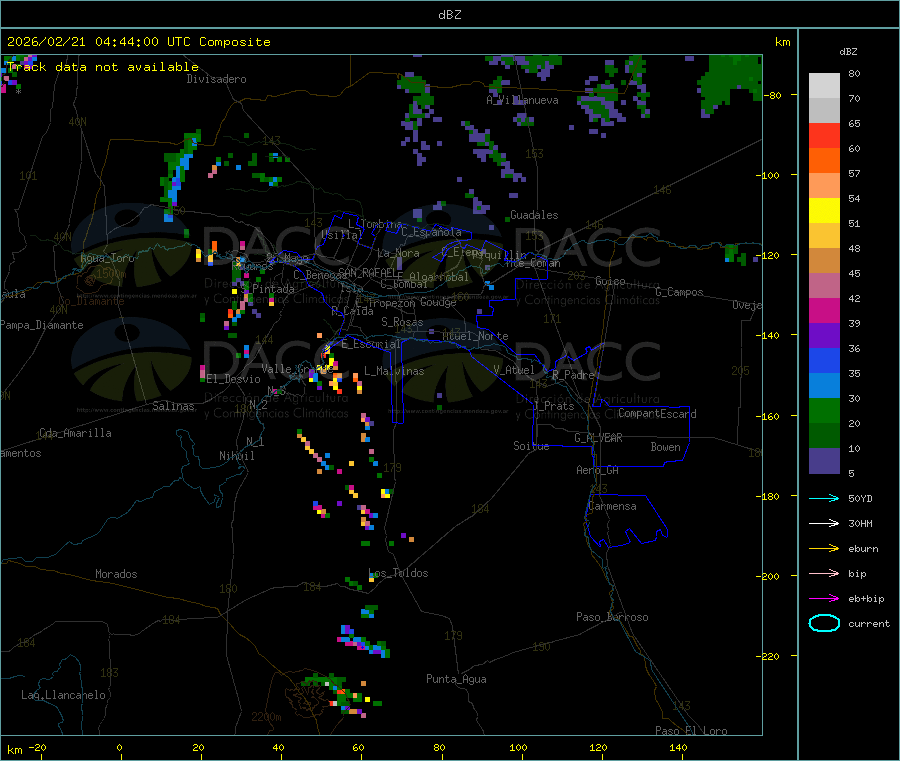Click the Salinas map label
The width and height of the screenshot is (900, 761).
point(173,406)
